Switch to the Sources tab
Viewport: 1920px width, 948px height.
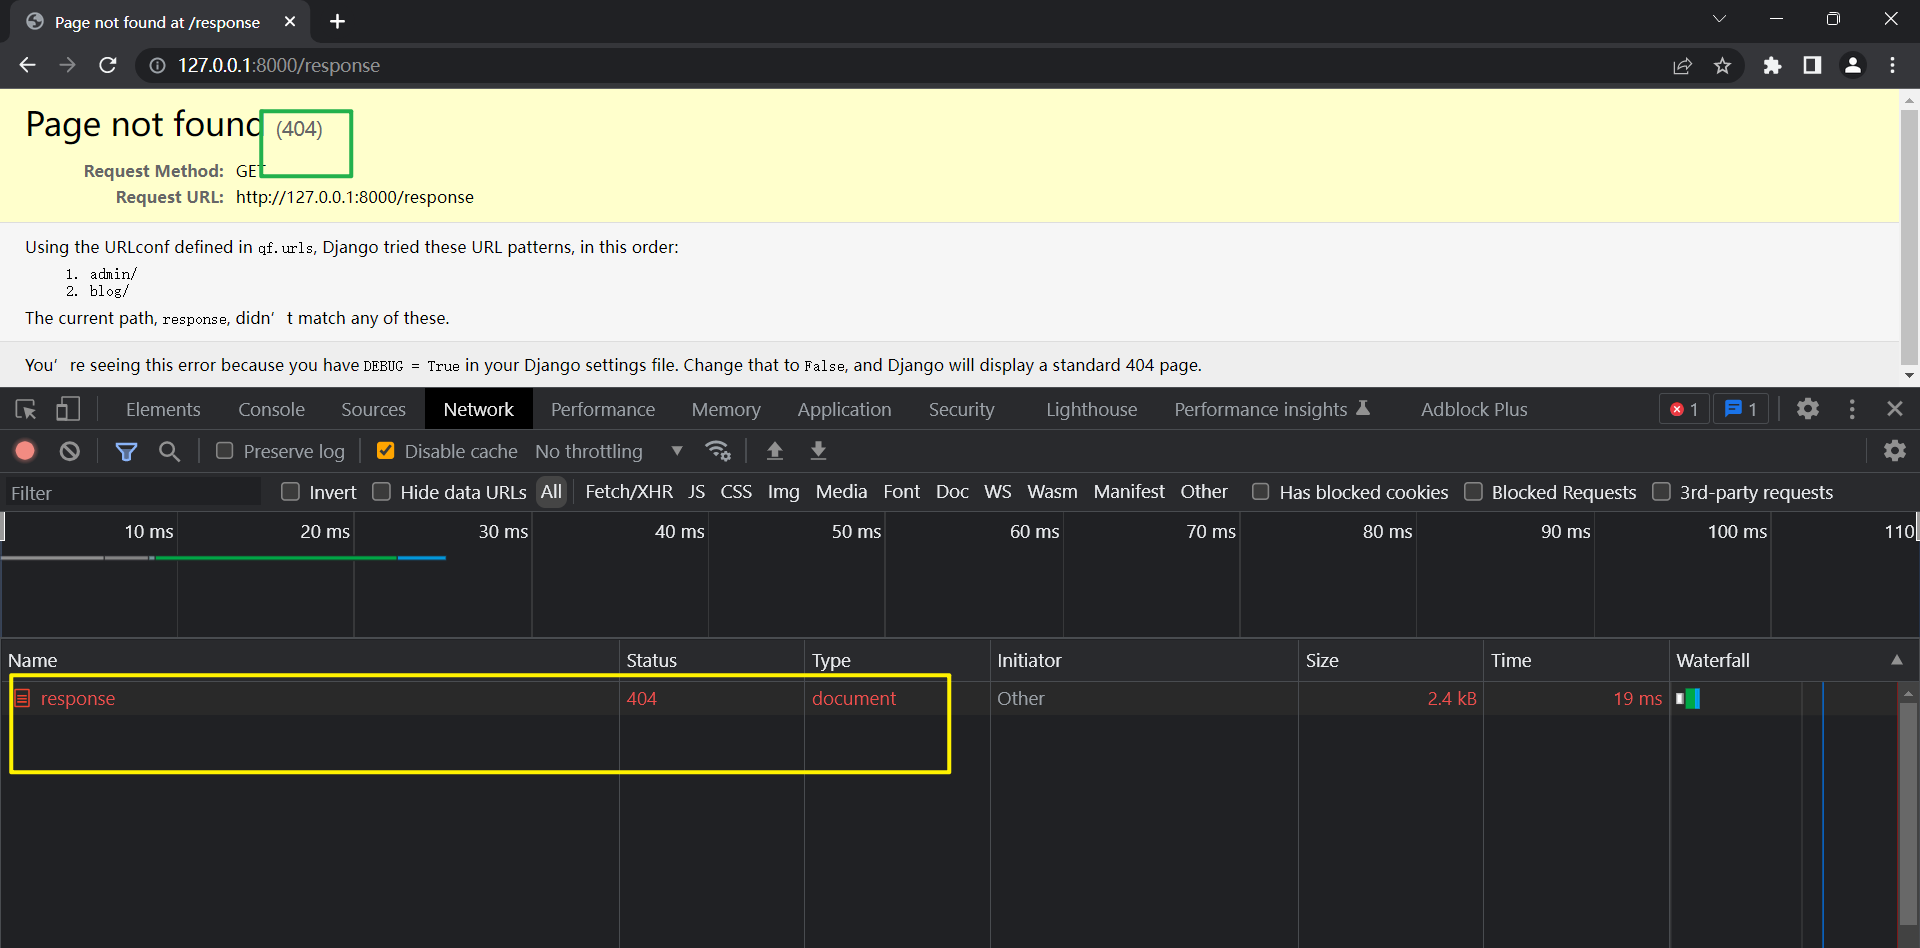click(x=373, y=409)
